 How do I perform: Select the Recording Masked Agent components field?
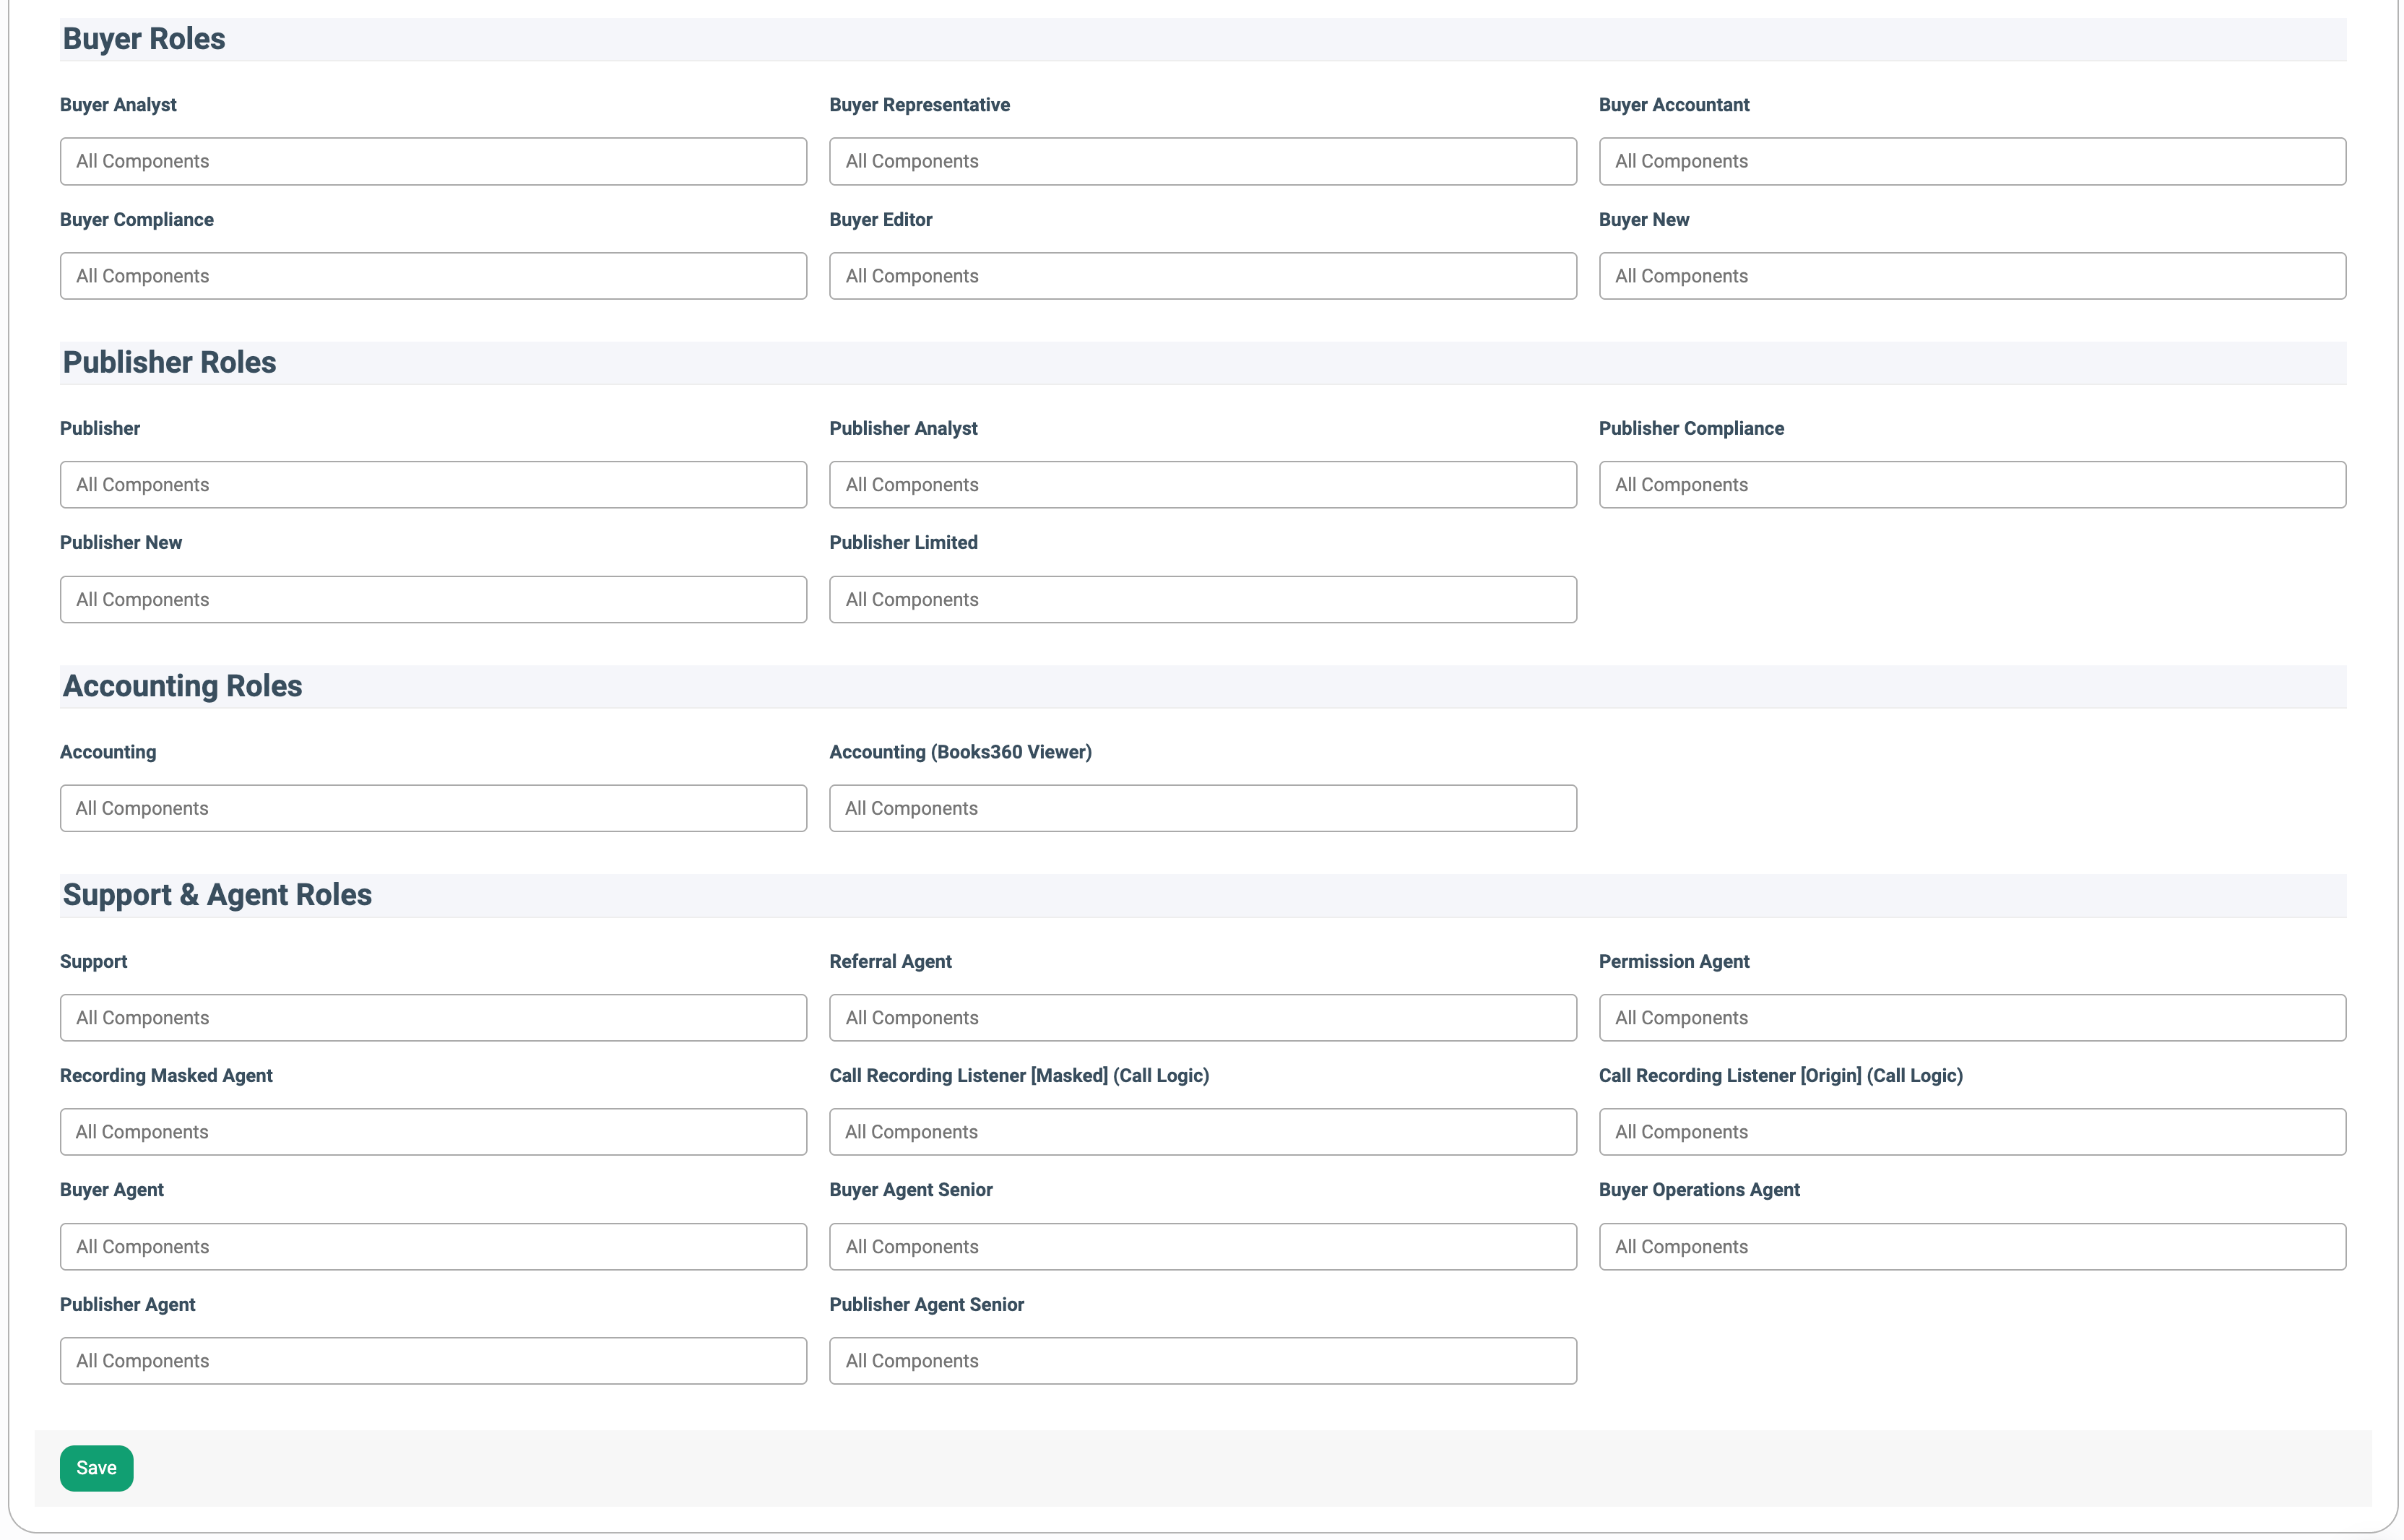[x=433, y=1132]
